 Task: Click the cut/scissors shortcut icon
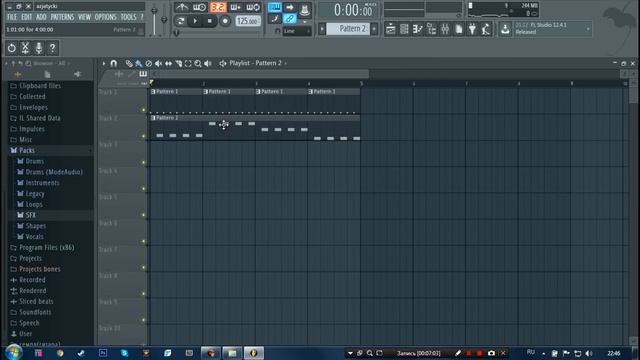tap(25, 48)
